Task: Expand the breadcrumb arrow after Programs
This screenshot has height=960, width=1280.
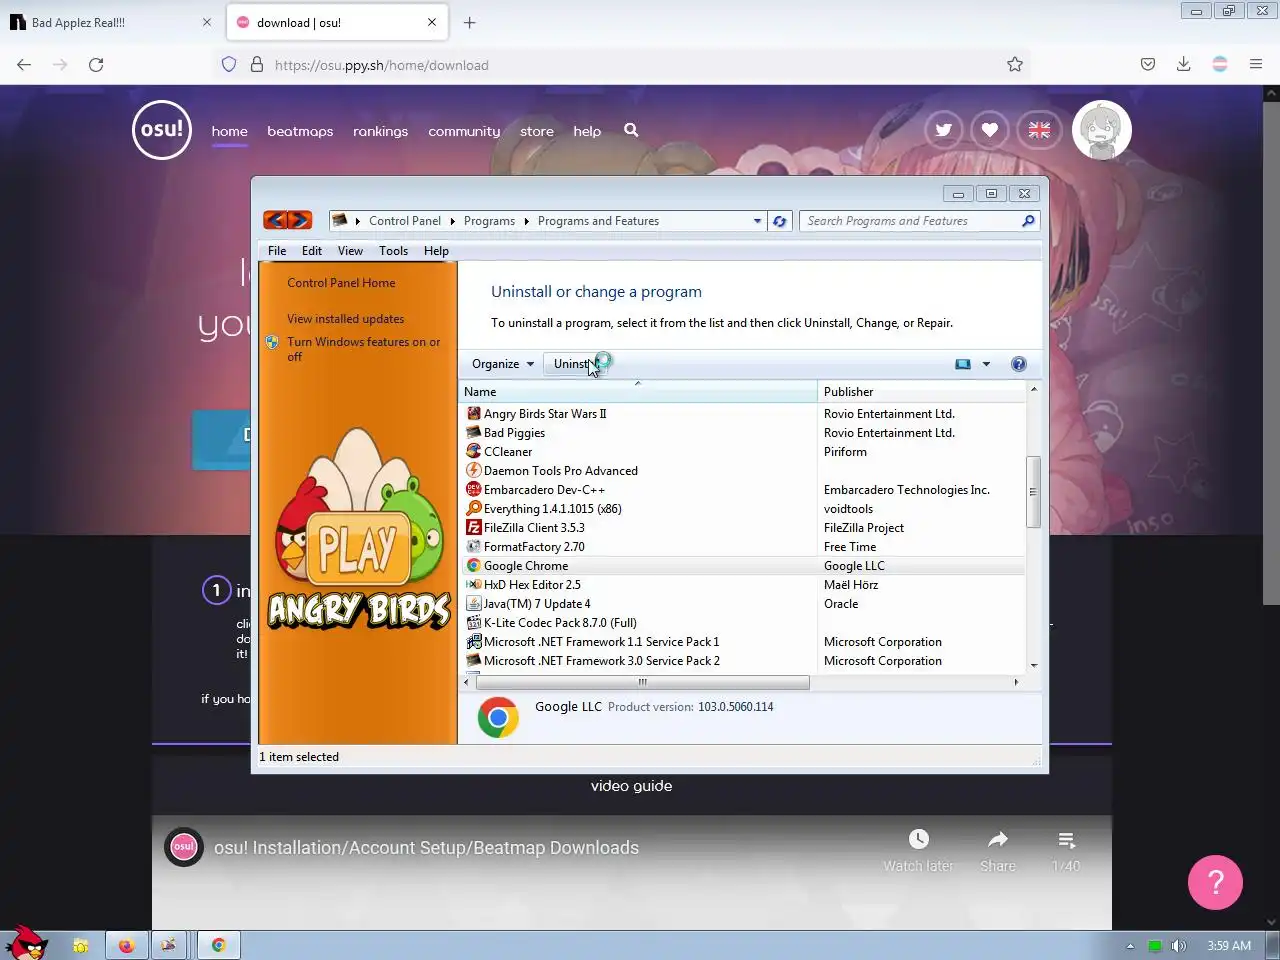Action: point(526,221)
